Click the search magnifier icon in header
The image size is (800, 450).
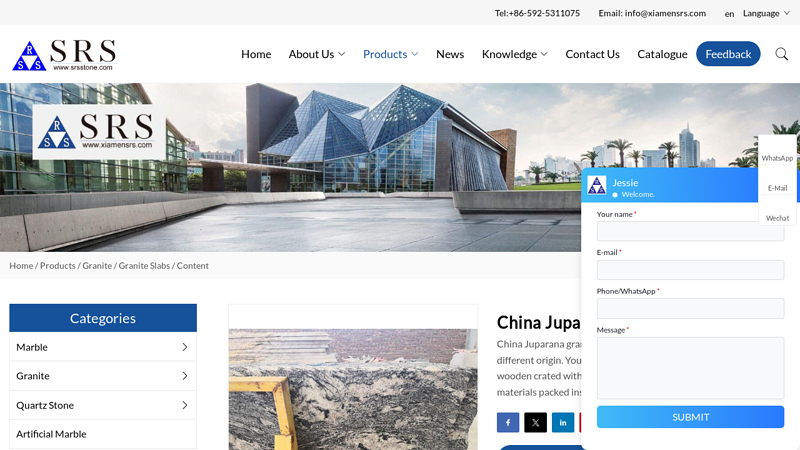pyautogui.click(x=781, y=54)
